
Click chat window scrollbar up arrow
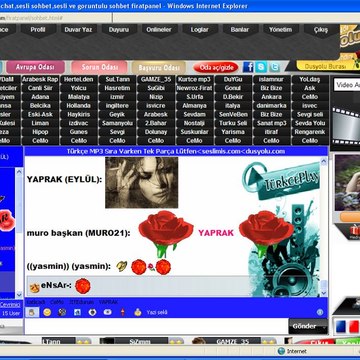pyautogui.click(x=324, y=161)
